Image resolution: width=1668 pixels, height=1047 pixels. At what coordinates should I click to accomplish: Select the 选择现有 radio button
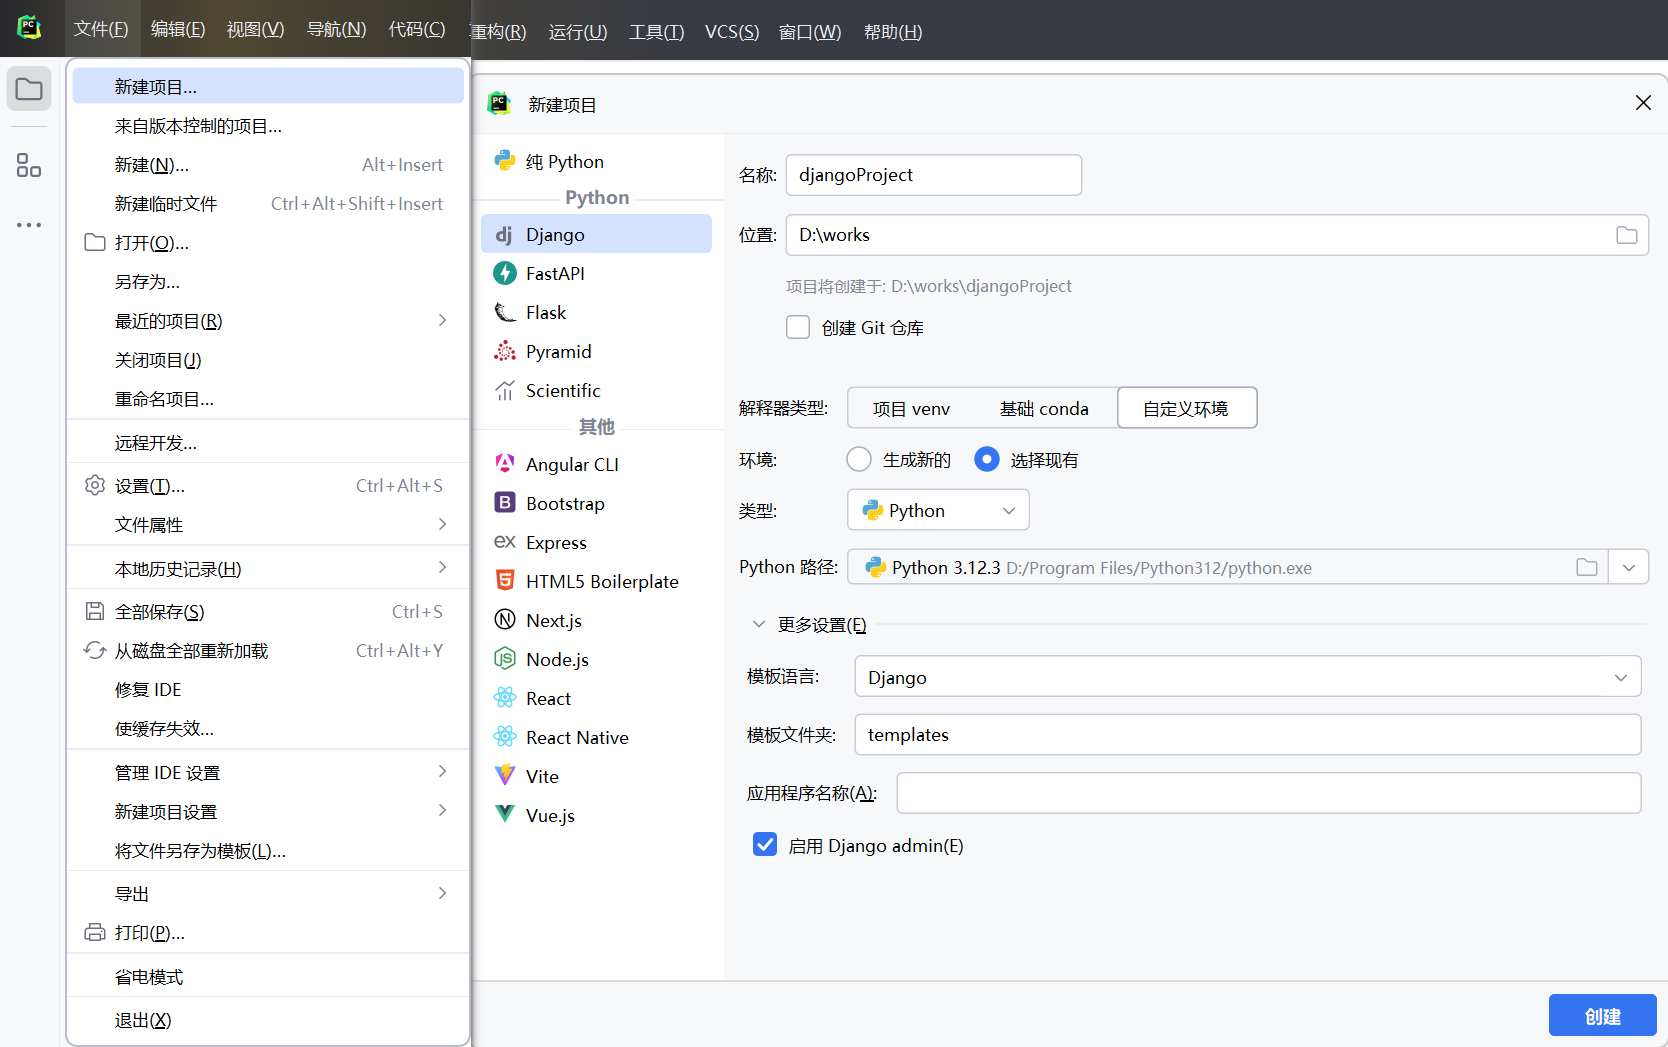coord(987,459)
